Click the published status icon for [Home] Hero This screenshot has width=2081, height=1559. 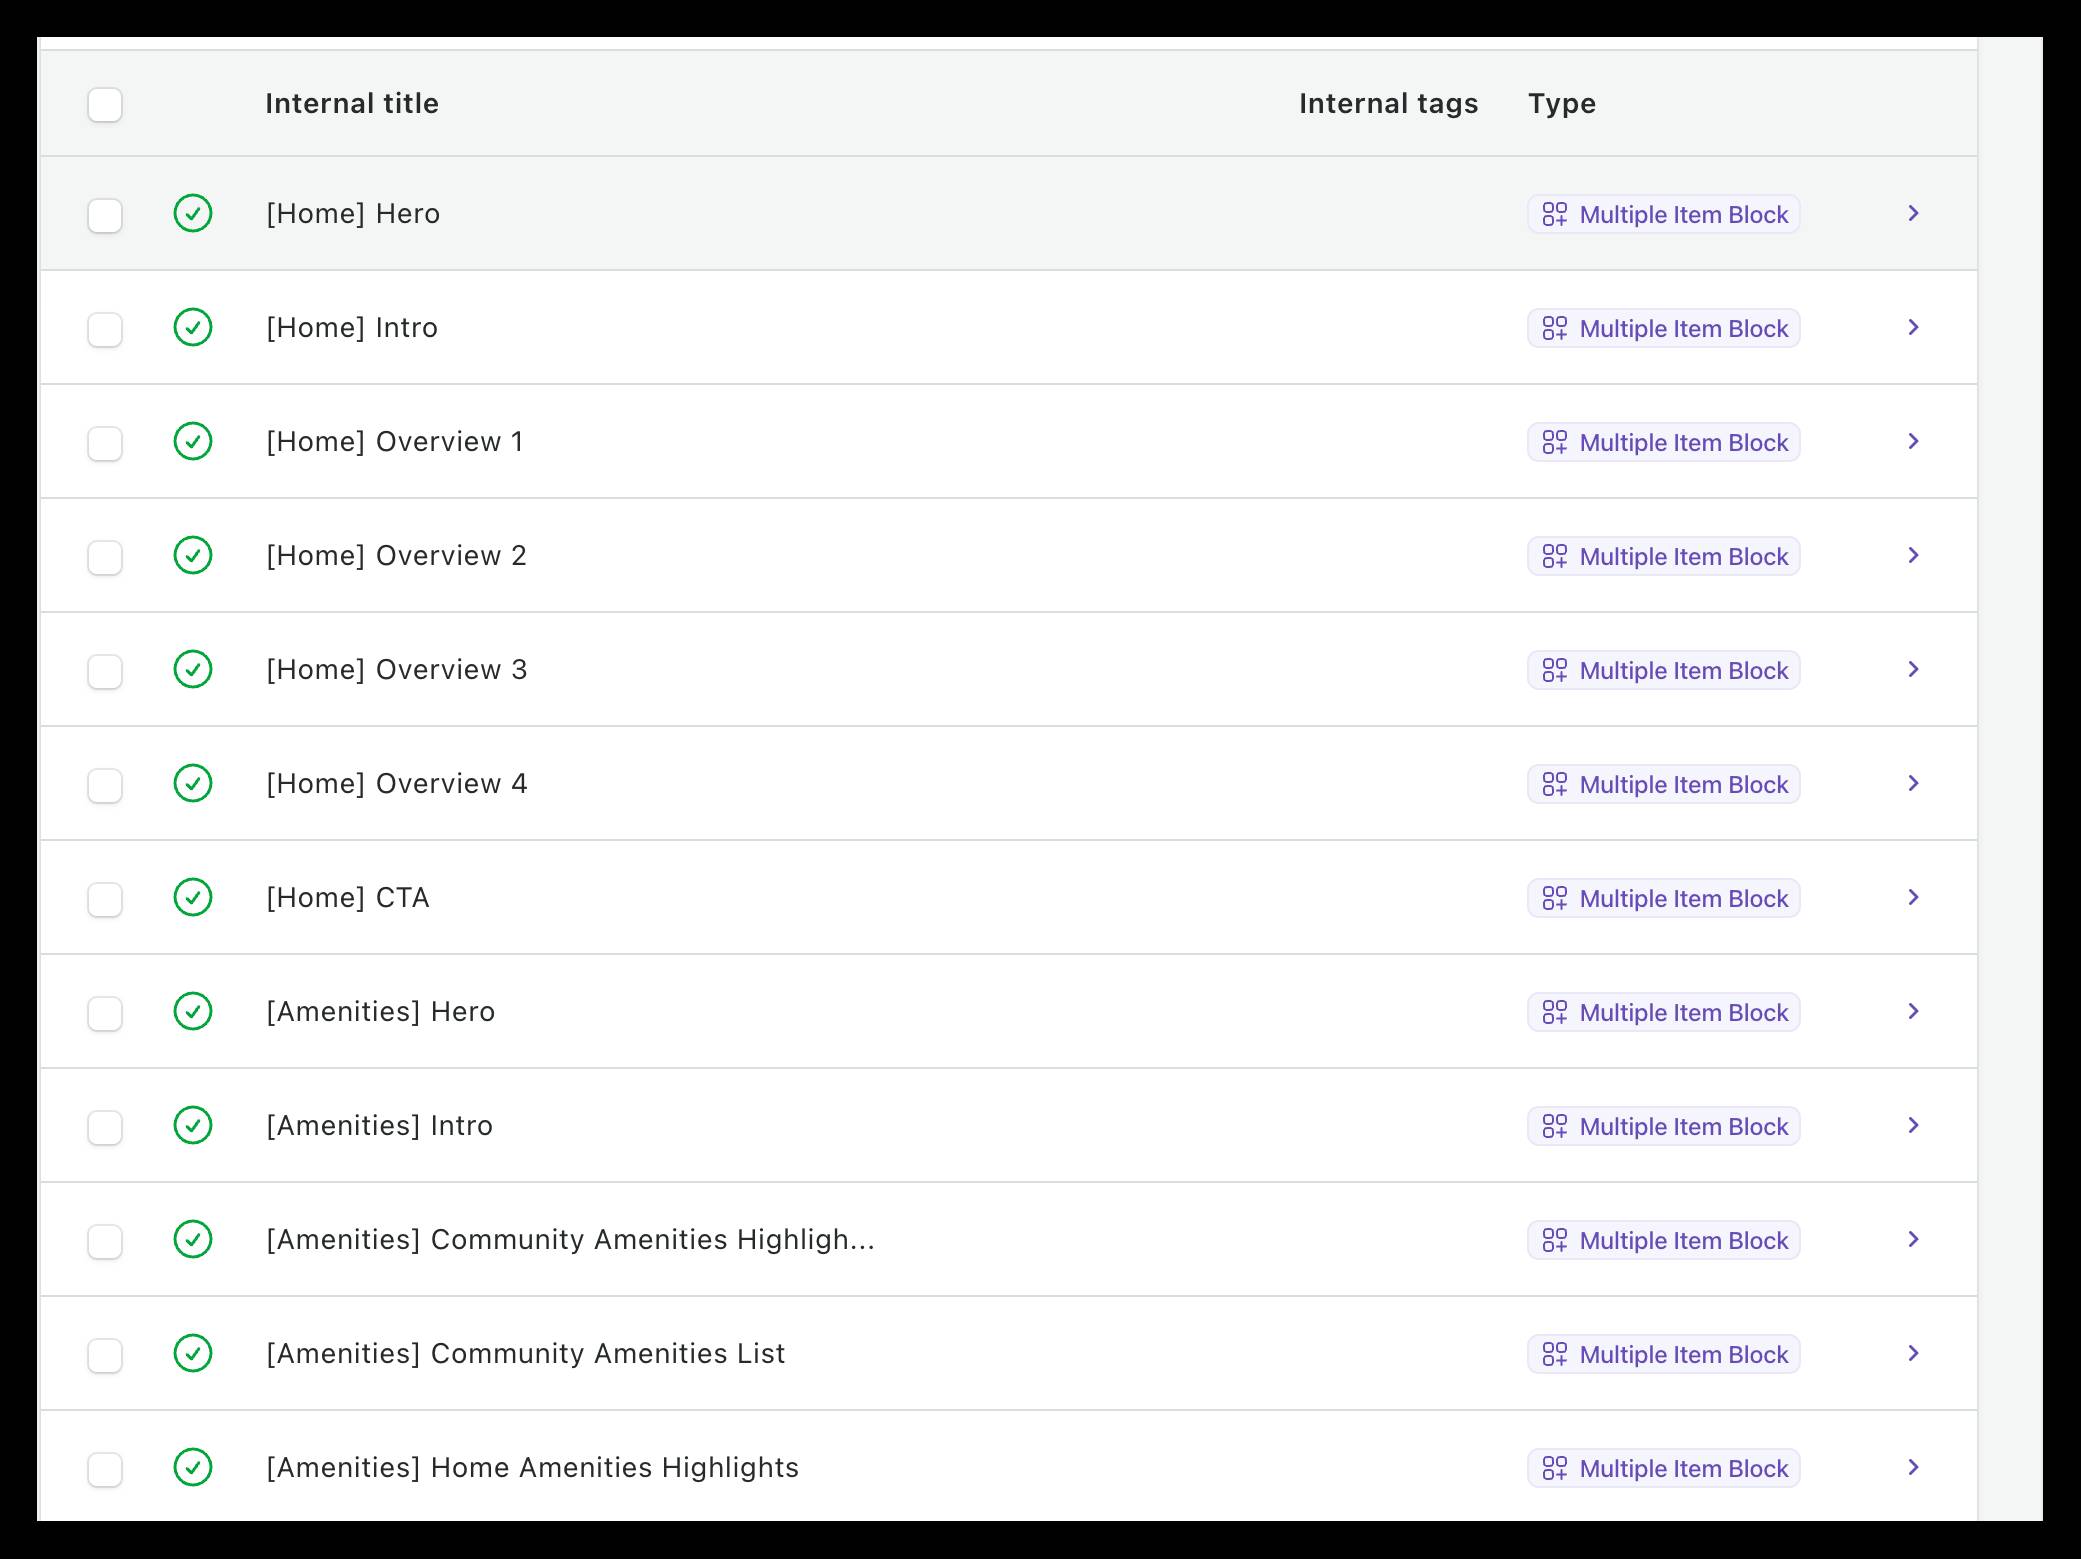pos(193,213)
